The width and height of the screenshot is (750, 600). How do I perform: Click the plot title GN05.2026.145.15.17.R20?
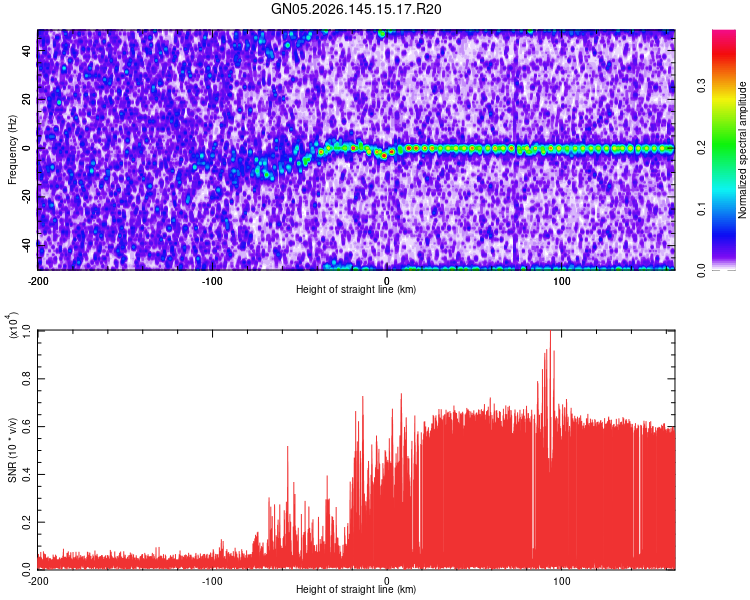click(356, 9)
